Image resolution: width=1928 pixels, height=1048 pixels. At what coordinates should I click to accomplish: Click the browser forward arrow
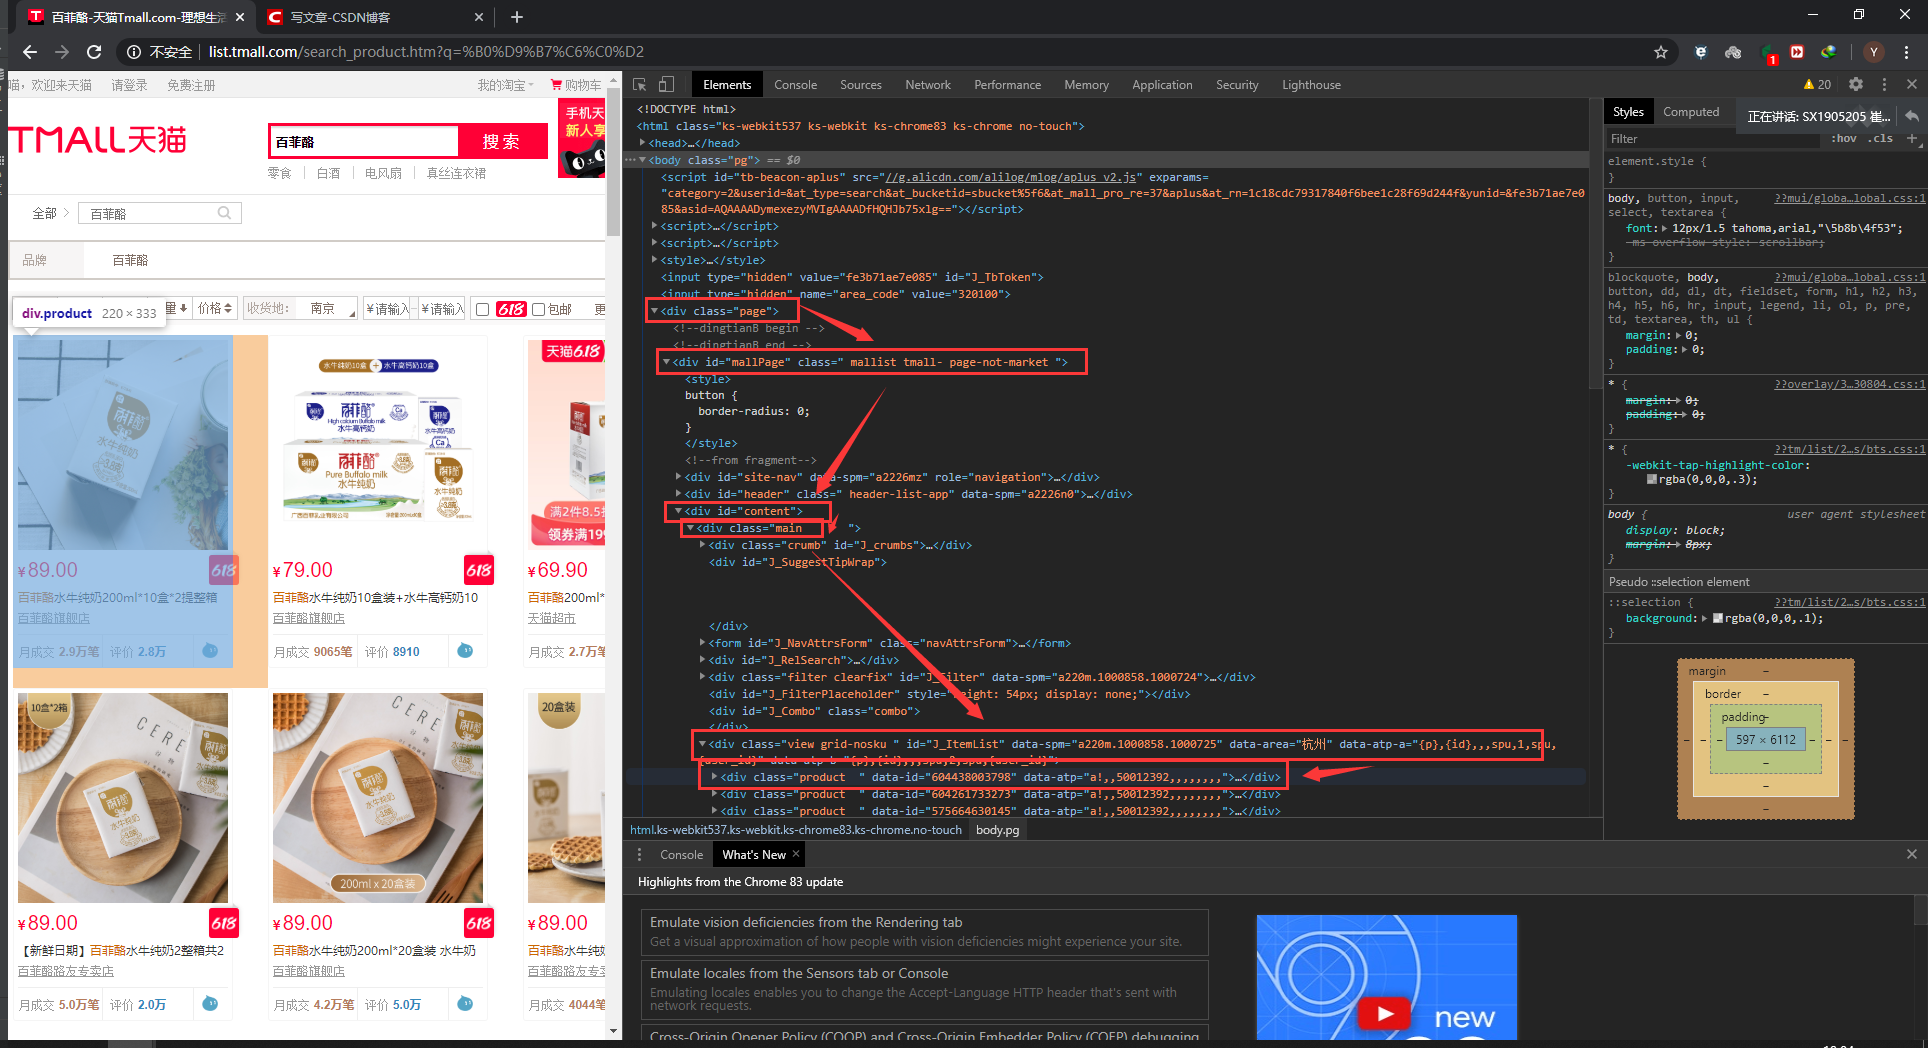pos(62,52)
